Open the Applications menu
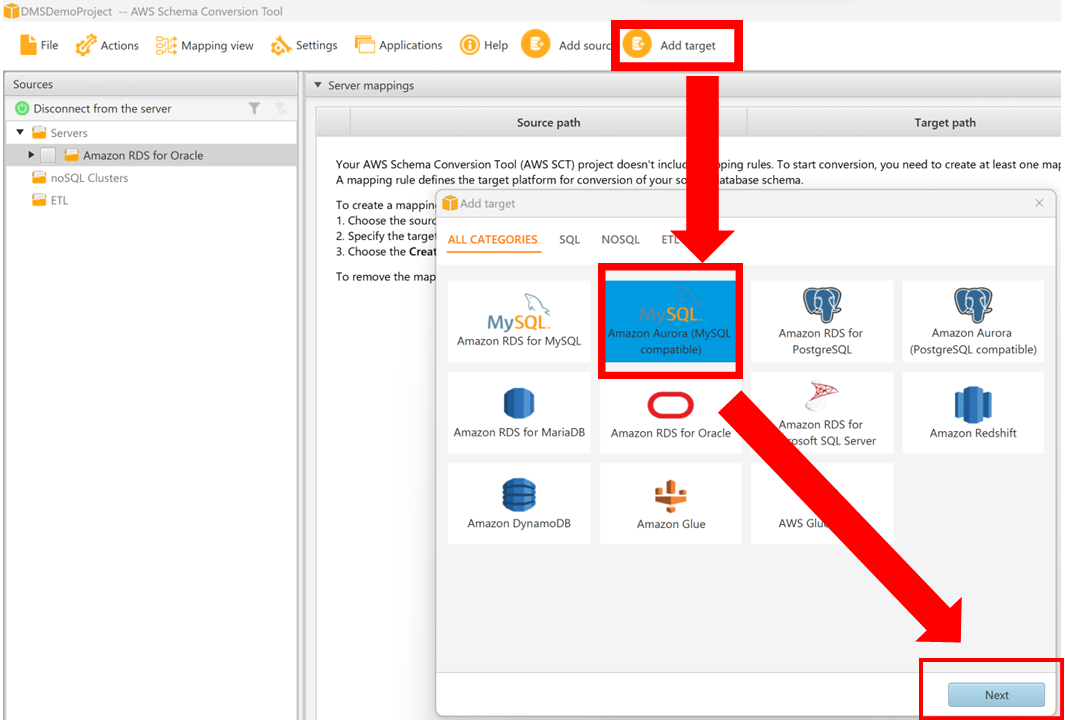This screenshot has height=720, width=1065. (x=399, y=46)
